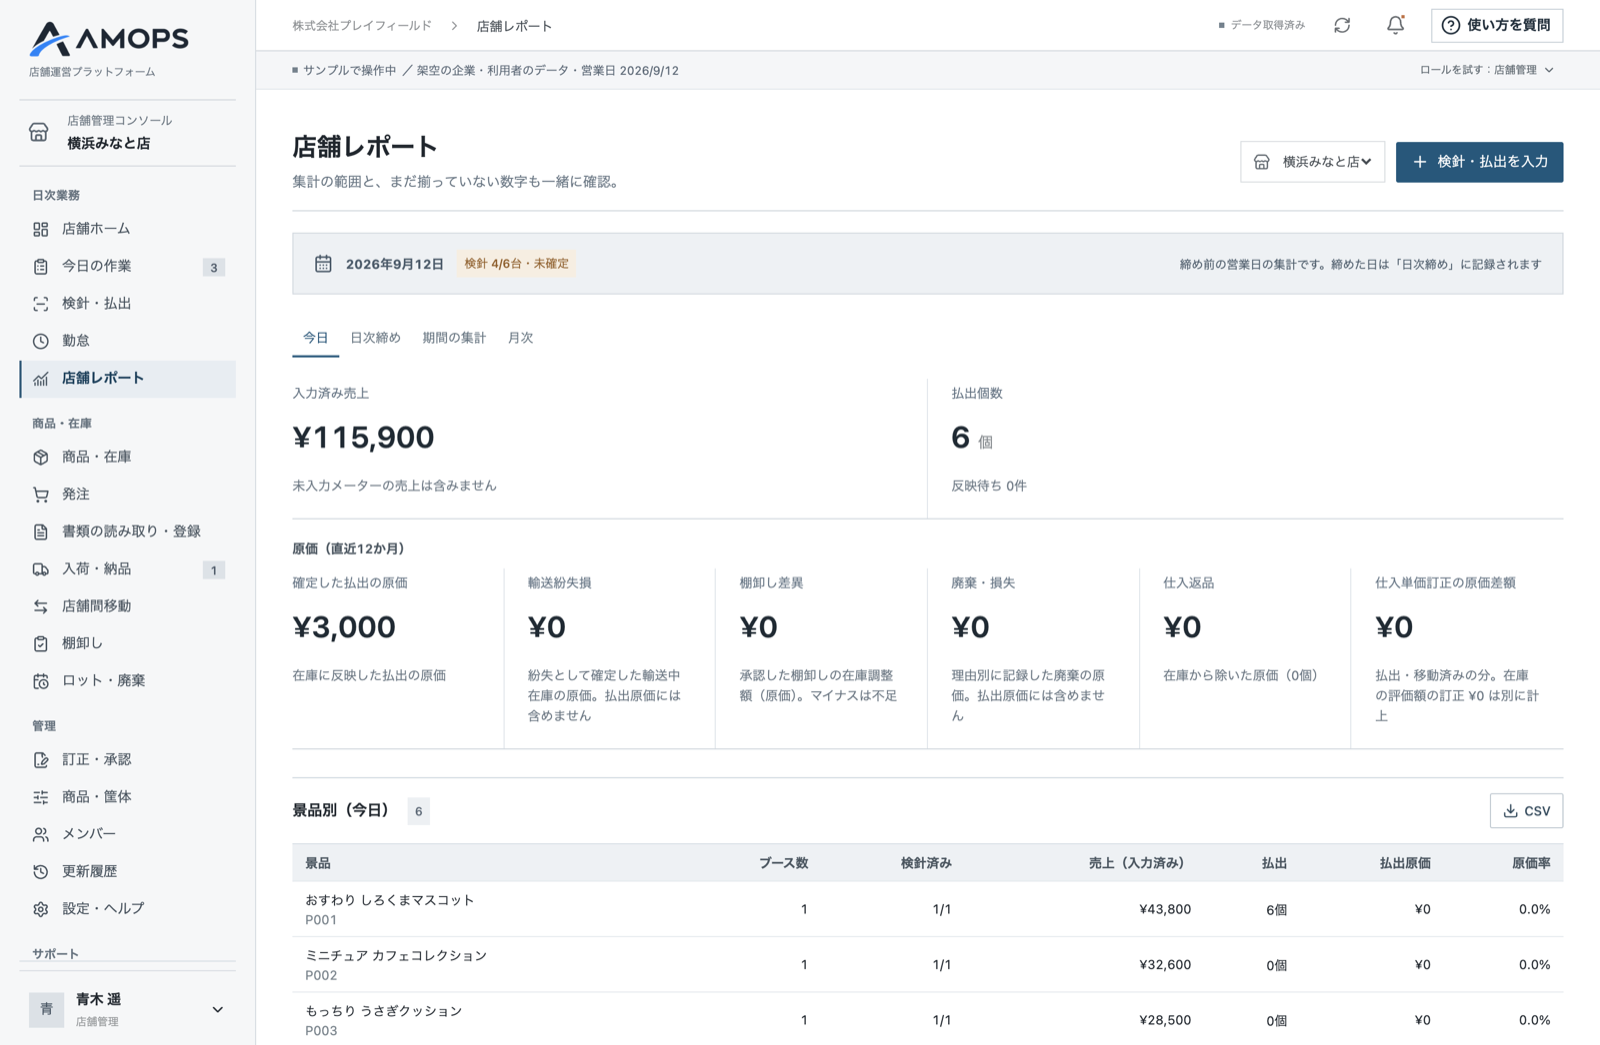This screenshot has height=1045, width=1600.
Task: Click the ¥43,800 sales cell
Action: tap(1165, 909)
